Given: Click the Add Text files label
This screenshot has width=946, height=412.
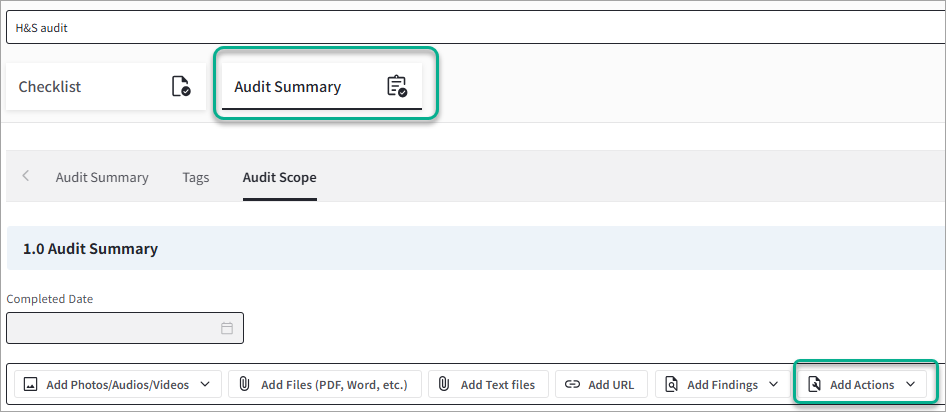Looking at the screenshot, I should [x=498, y=384].
